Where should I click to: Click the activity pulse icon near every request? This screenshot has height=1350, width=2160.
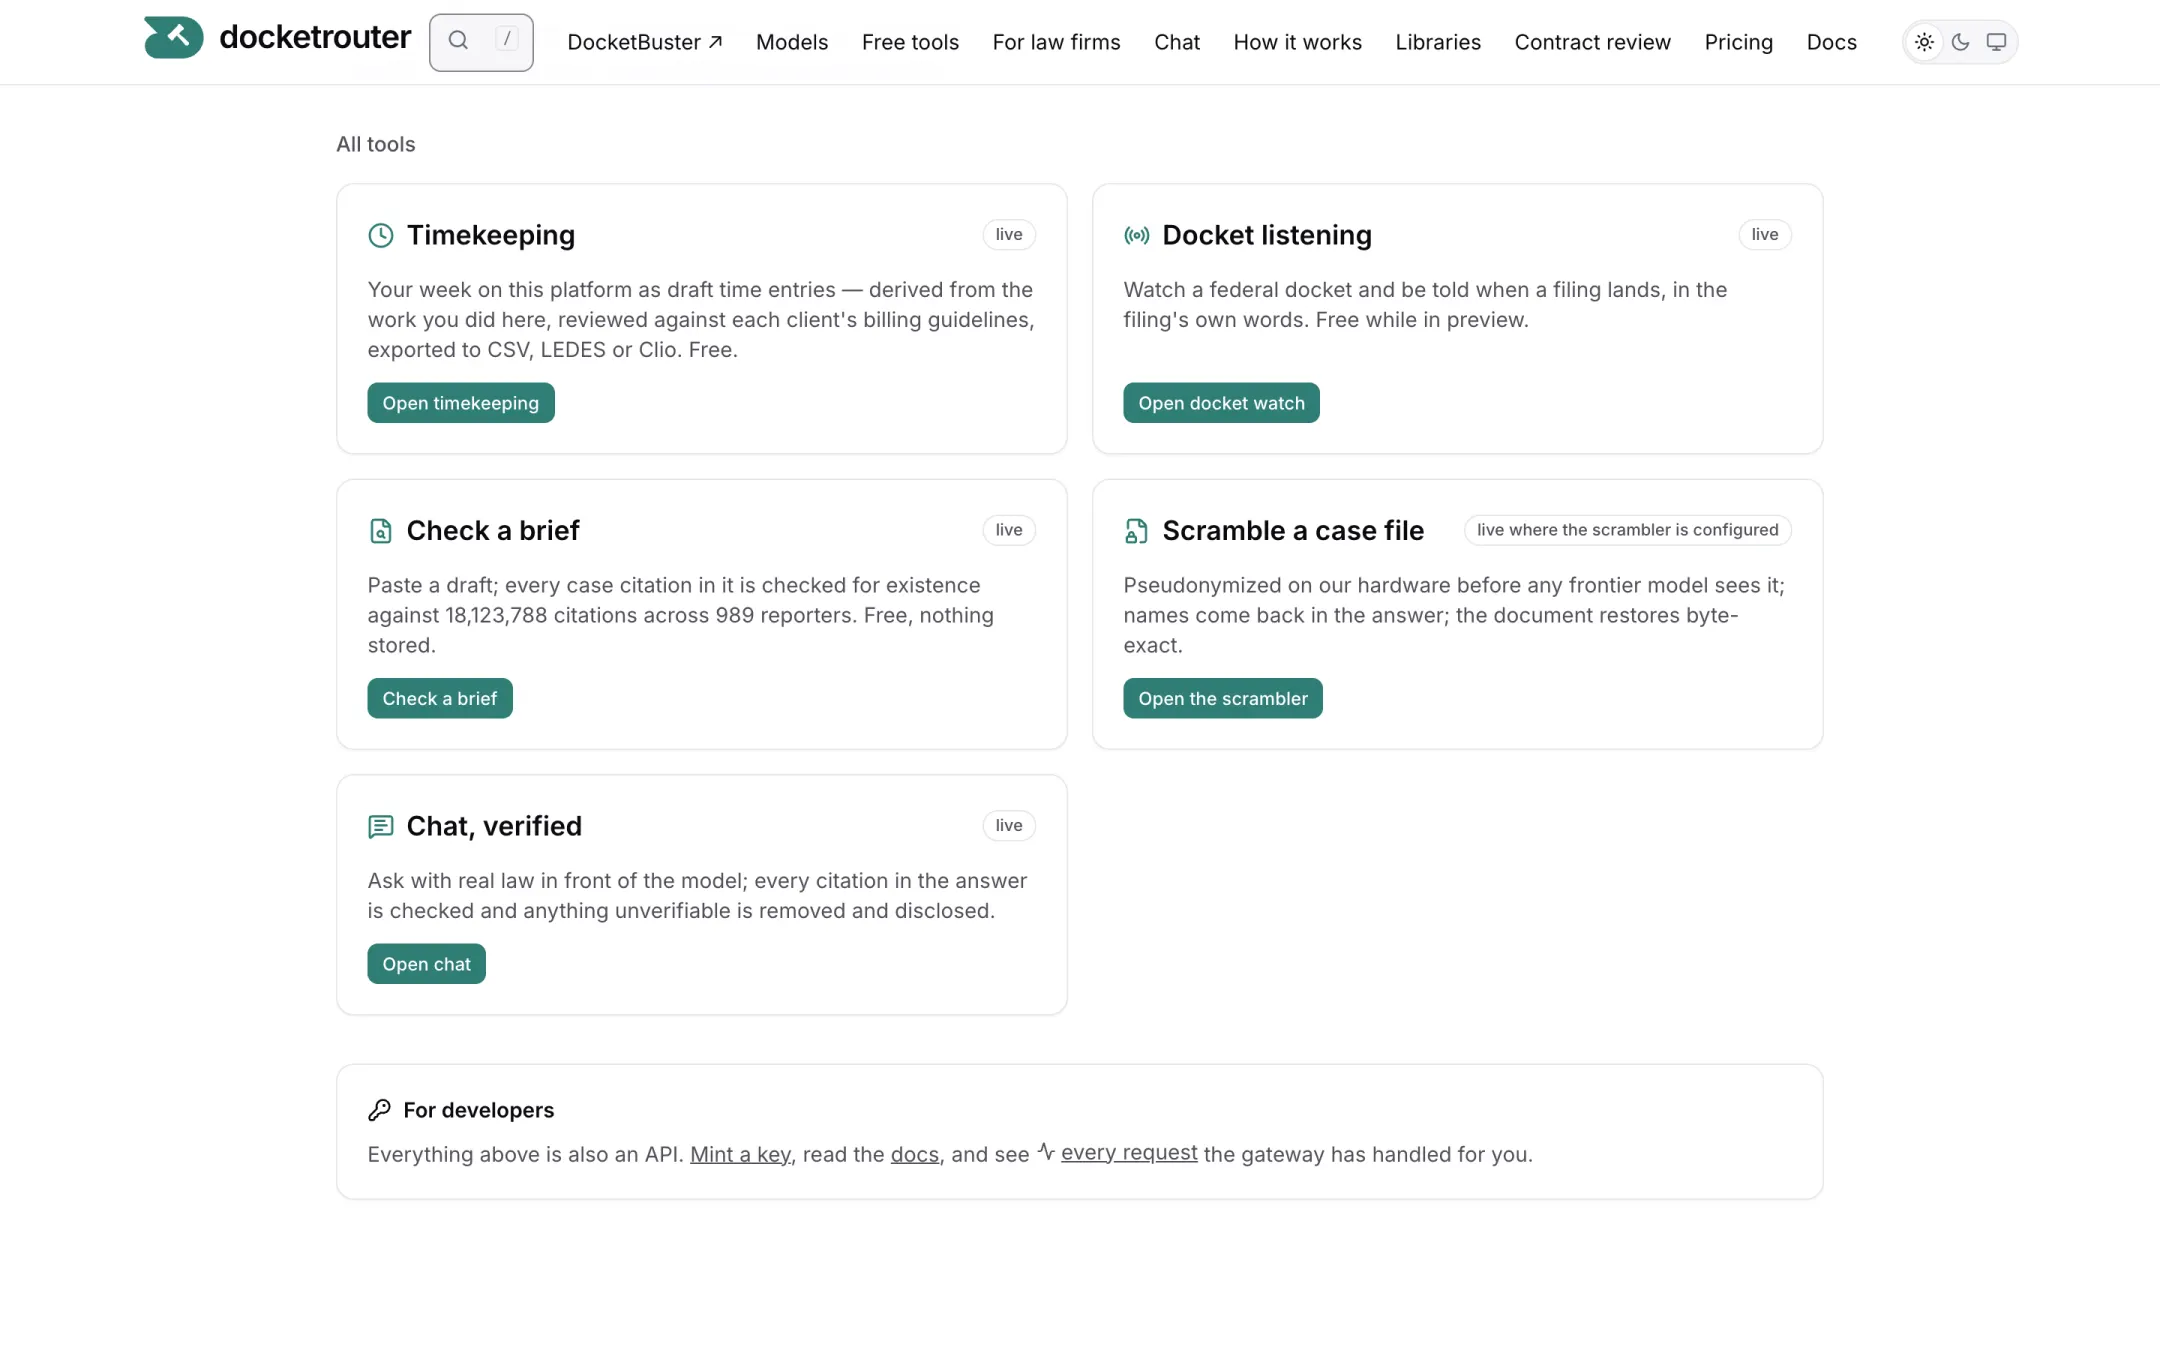coord(1046,1152)
